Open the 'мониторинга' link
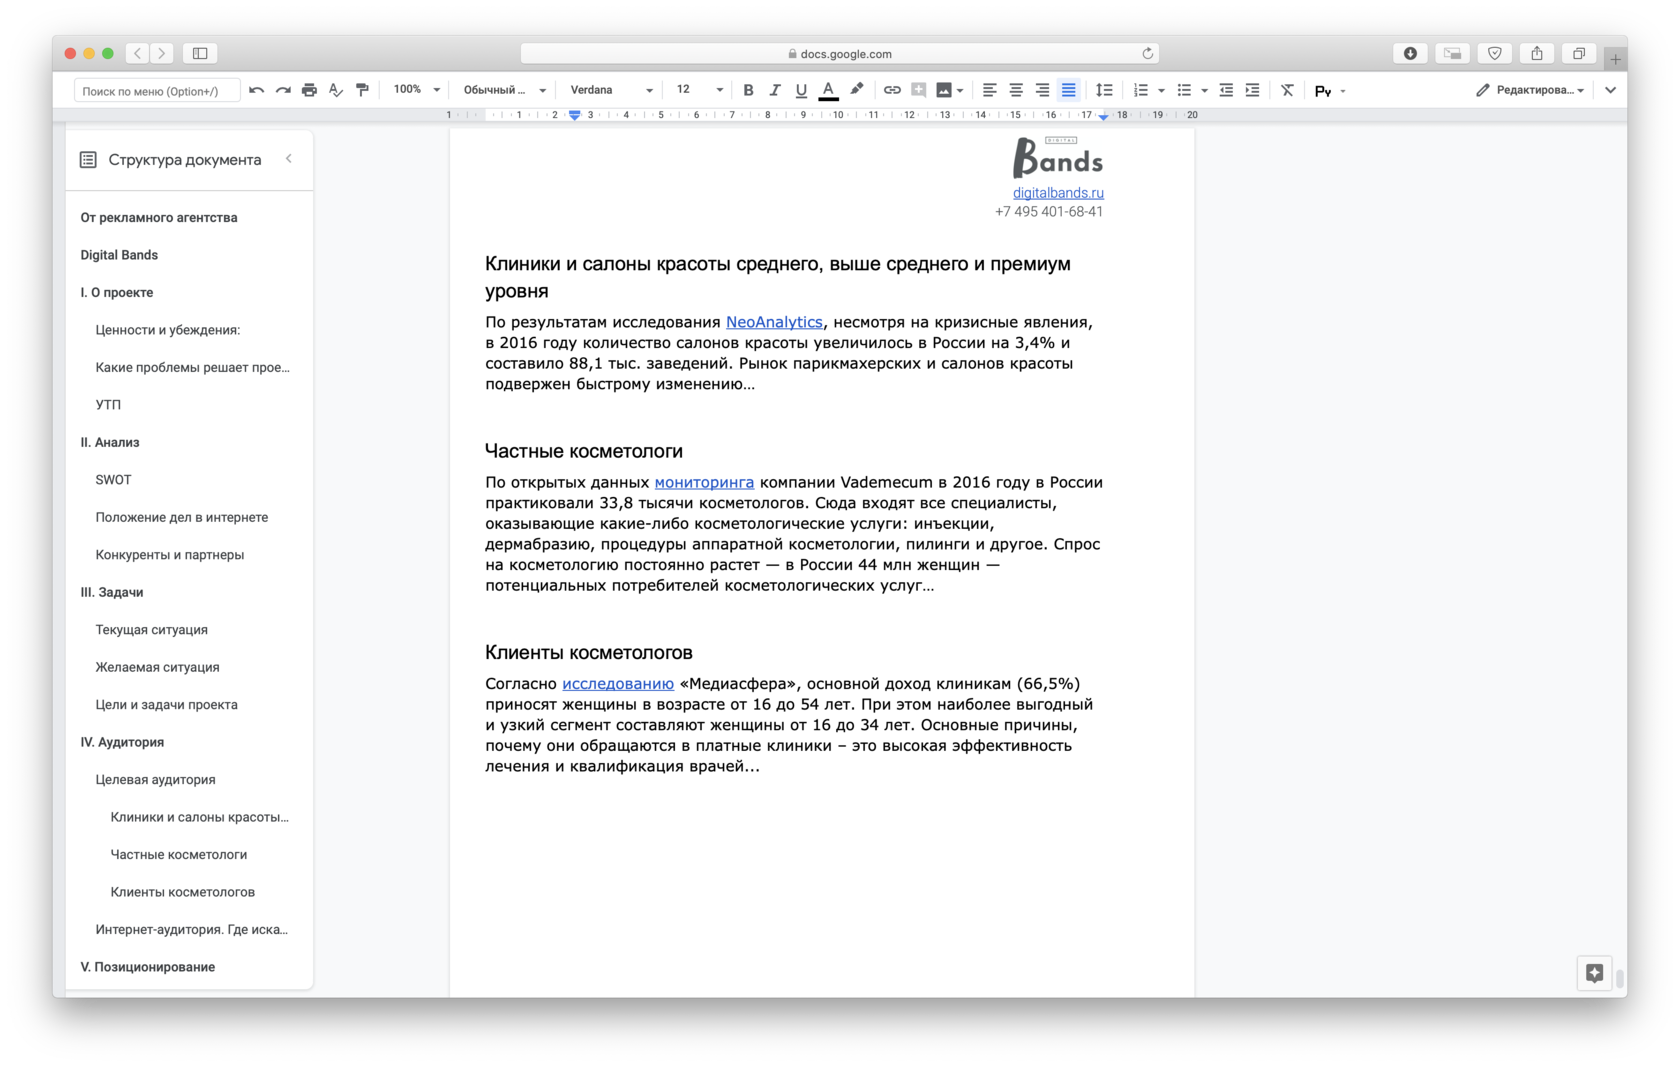This screenshot has width=1680, height=1067. [x=704, y=482]
